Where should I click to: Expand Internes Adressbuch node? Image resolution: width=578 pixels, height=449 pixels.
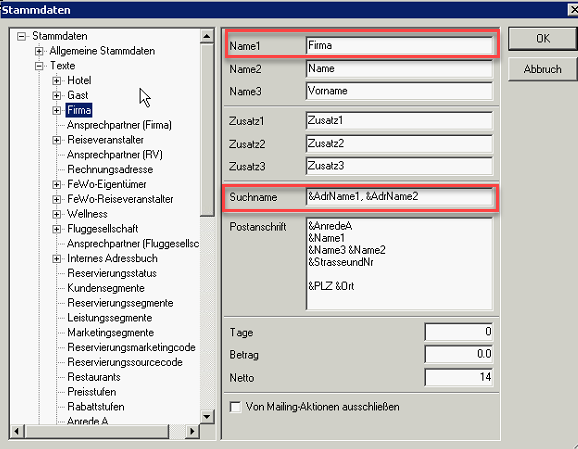[x=56, y=259]
